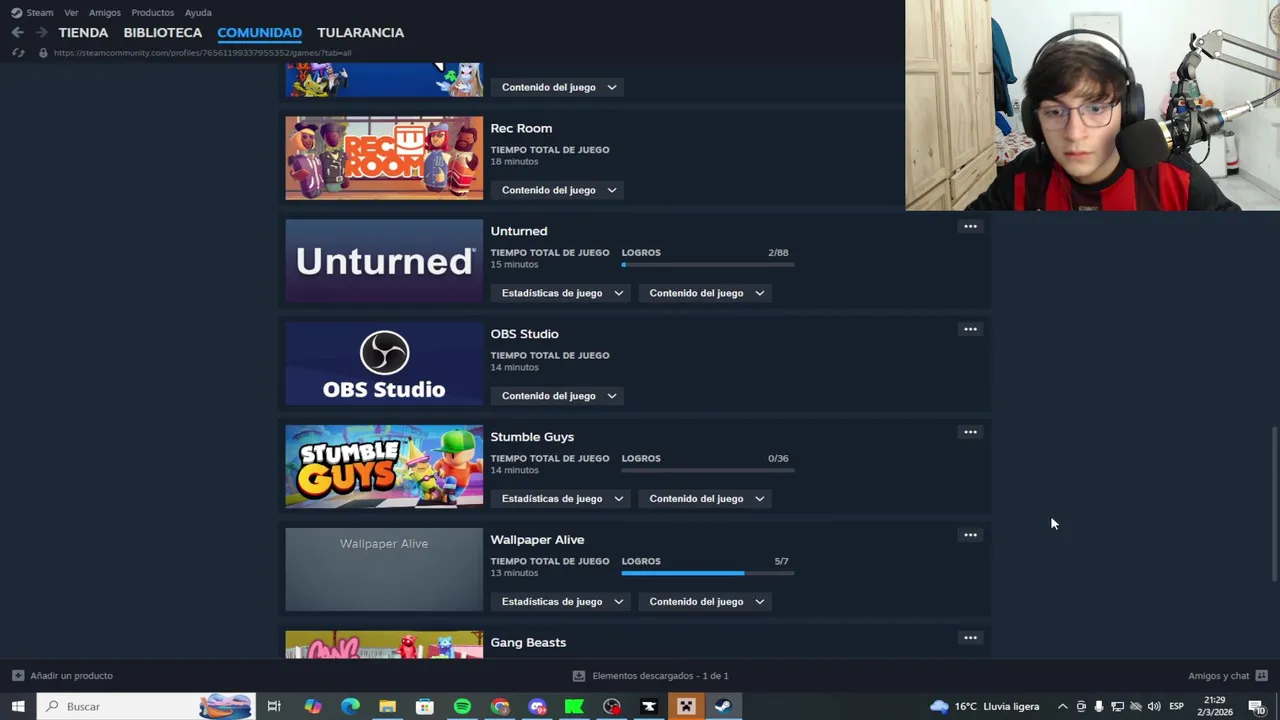The height and width of the screenshot is (720, 1280).
Task: Open Steam icon in taskbar
Action: [723, 706]
